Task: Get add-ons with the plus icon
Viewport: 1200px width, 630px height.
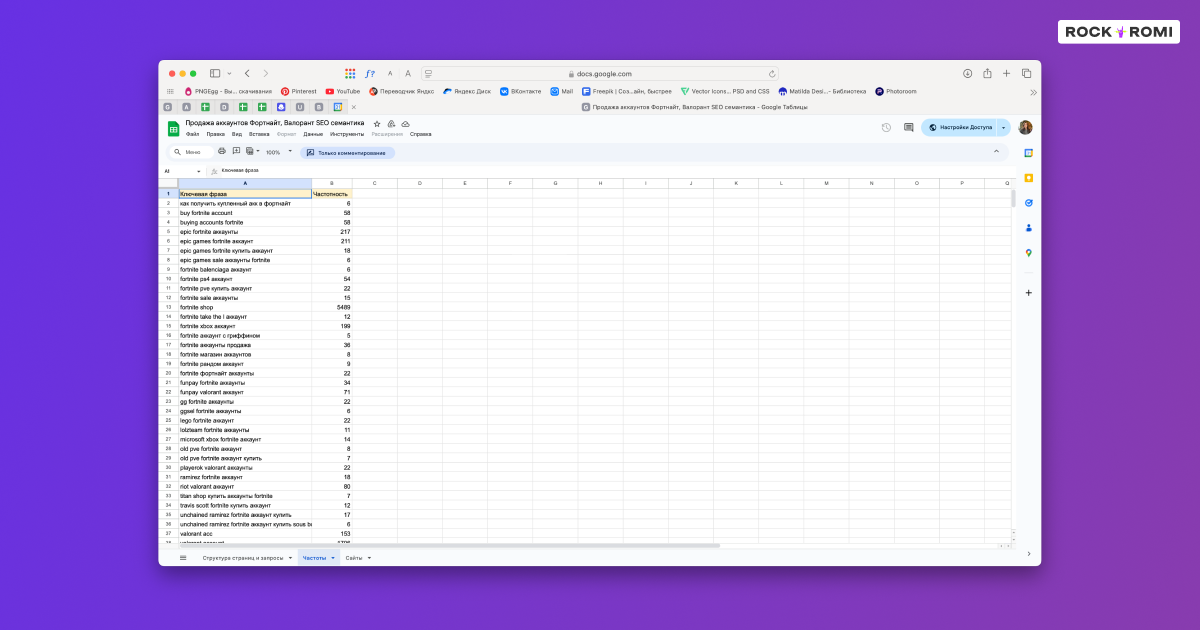Action: [x=1028, y=293]
